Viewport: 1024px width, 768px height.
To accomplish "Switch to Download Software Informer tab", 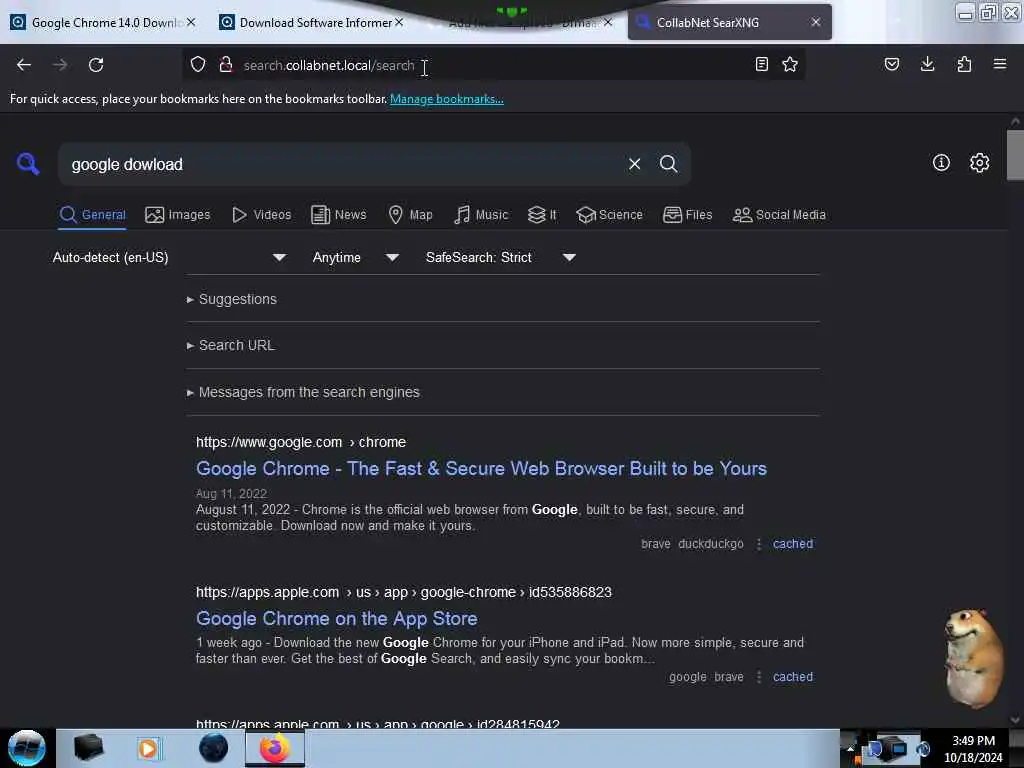I will [x=308, y=22].
